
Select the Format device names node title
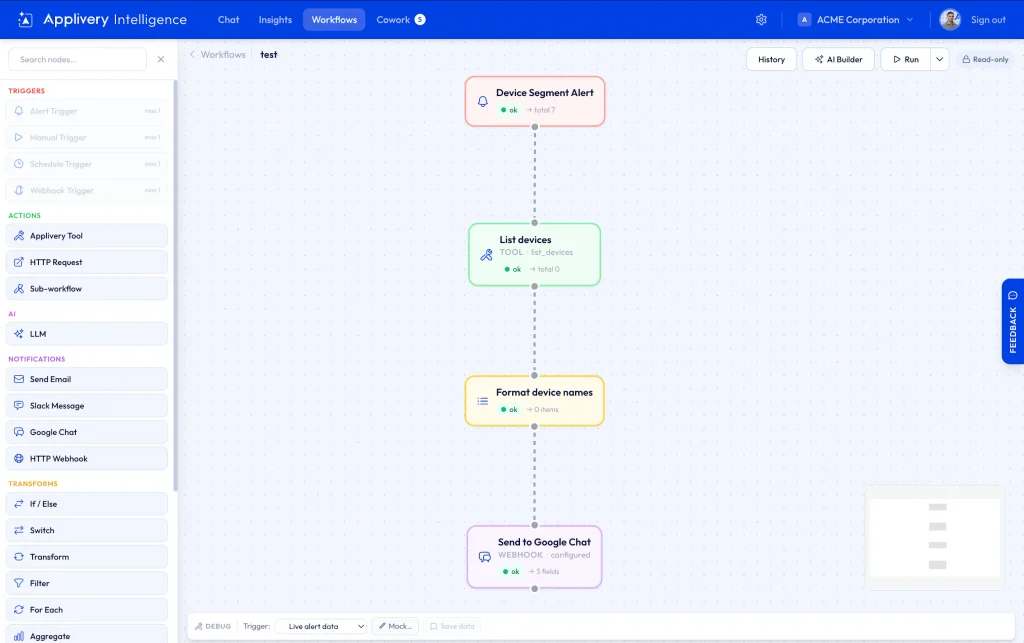(x=544, y=392)
